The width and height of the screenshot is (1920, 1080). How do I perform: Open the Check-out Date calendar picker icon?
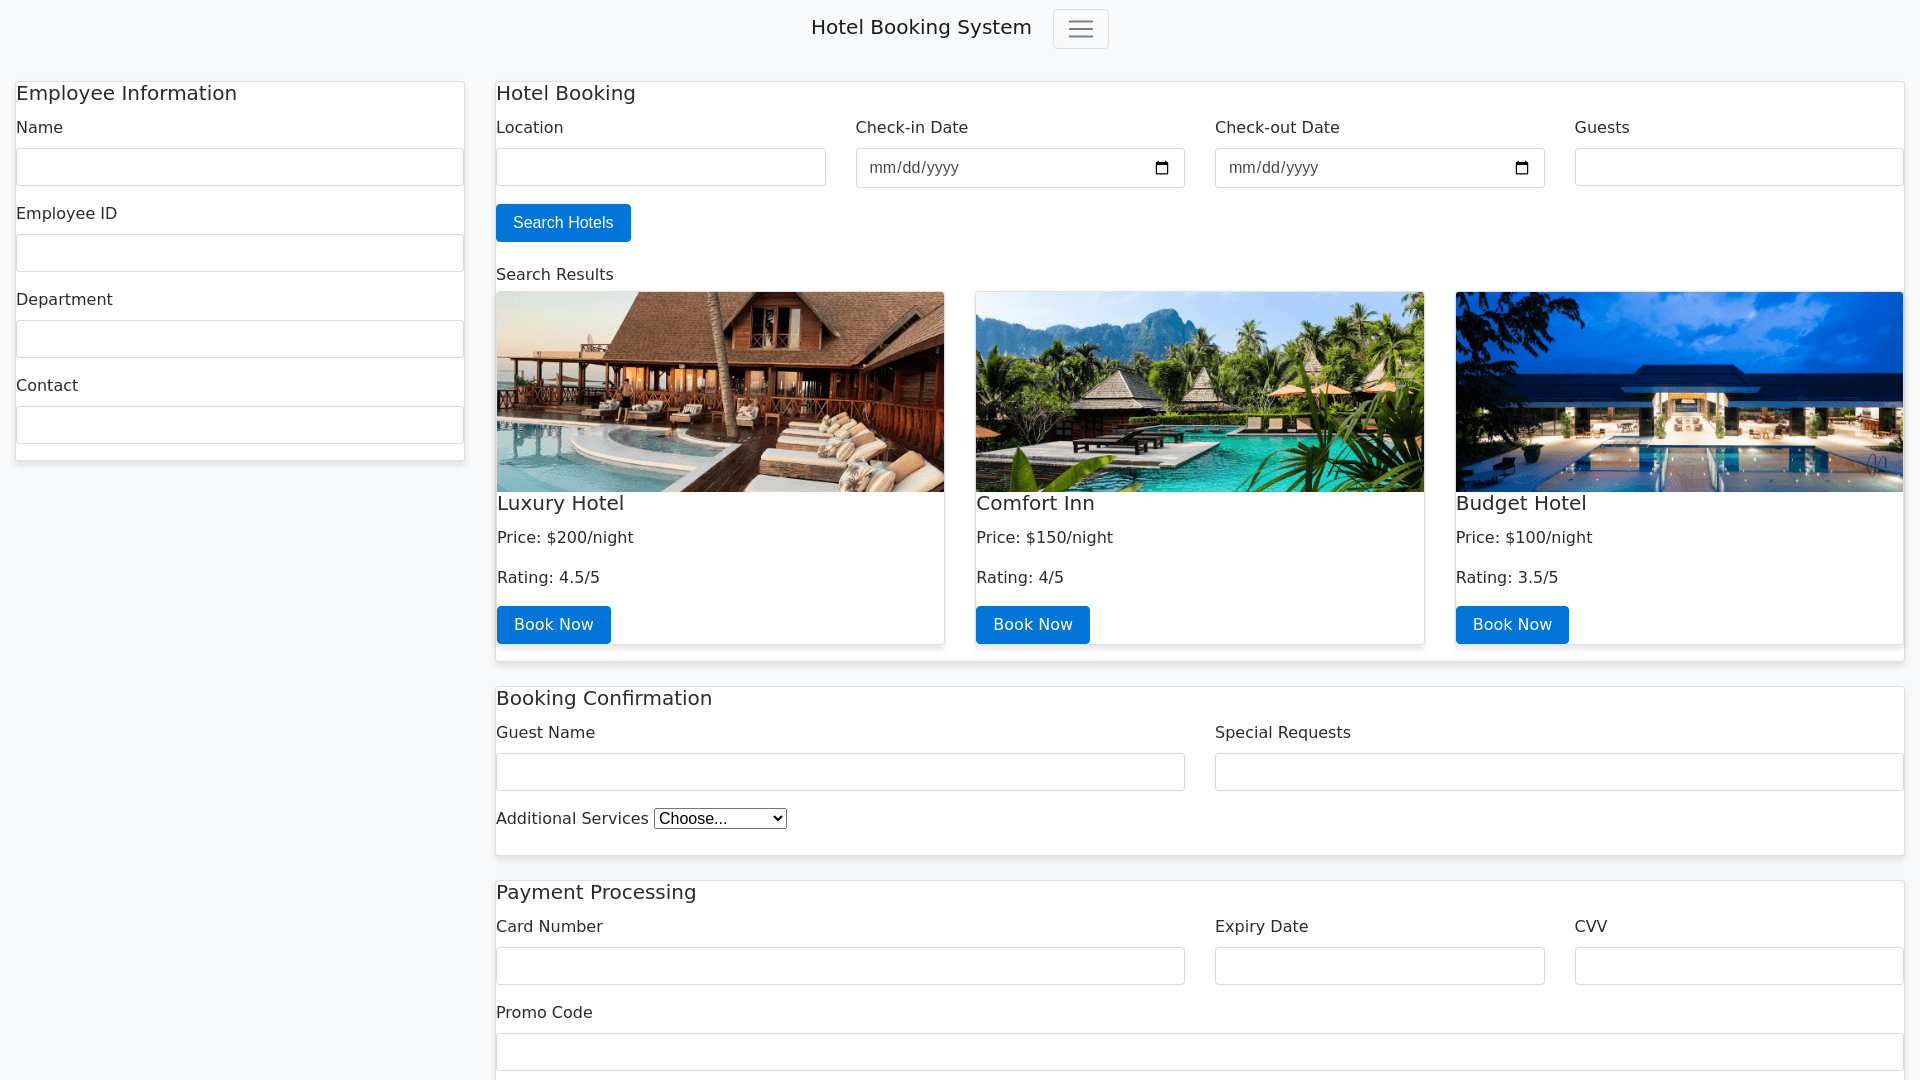pyautogui.click(x=1521, y=168)
